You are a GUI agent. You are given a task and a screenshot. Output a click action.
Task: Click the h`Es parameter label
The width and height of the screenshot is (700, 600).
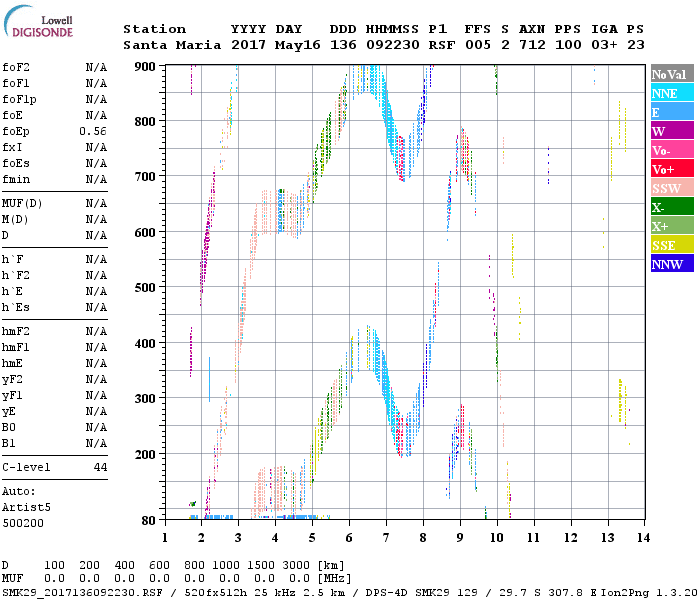tap(16, 308)
